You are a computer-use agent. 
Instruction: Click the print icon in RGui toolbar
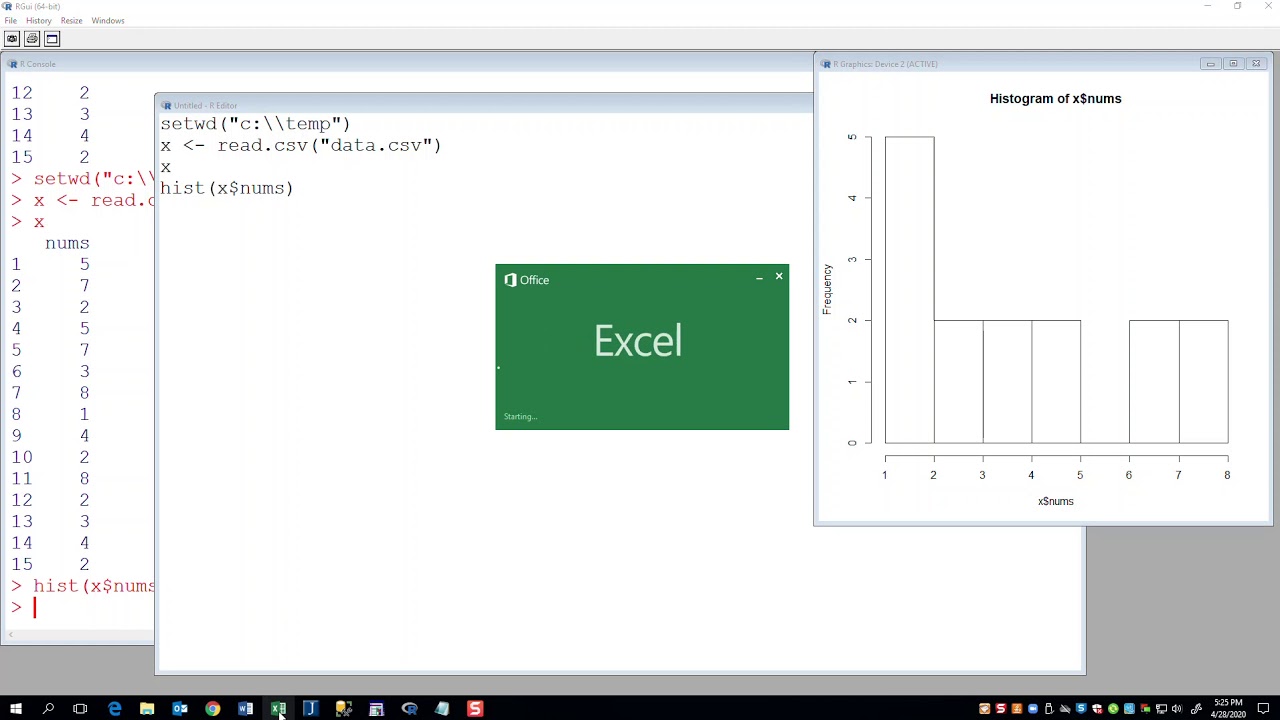[x=32, y=39]
